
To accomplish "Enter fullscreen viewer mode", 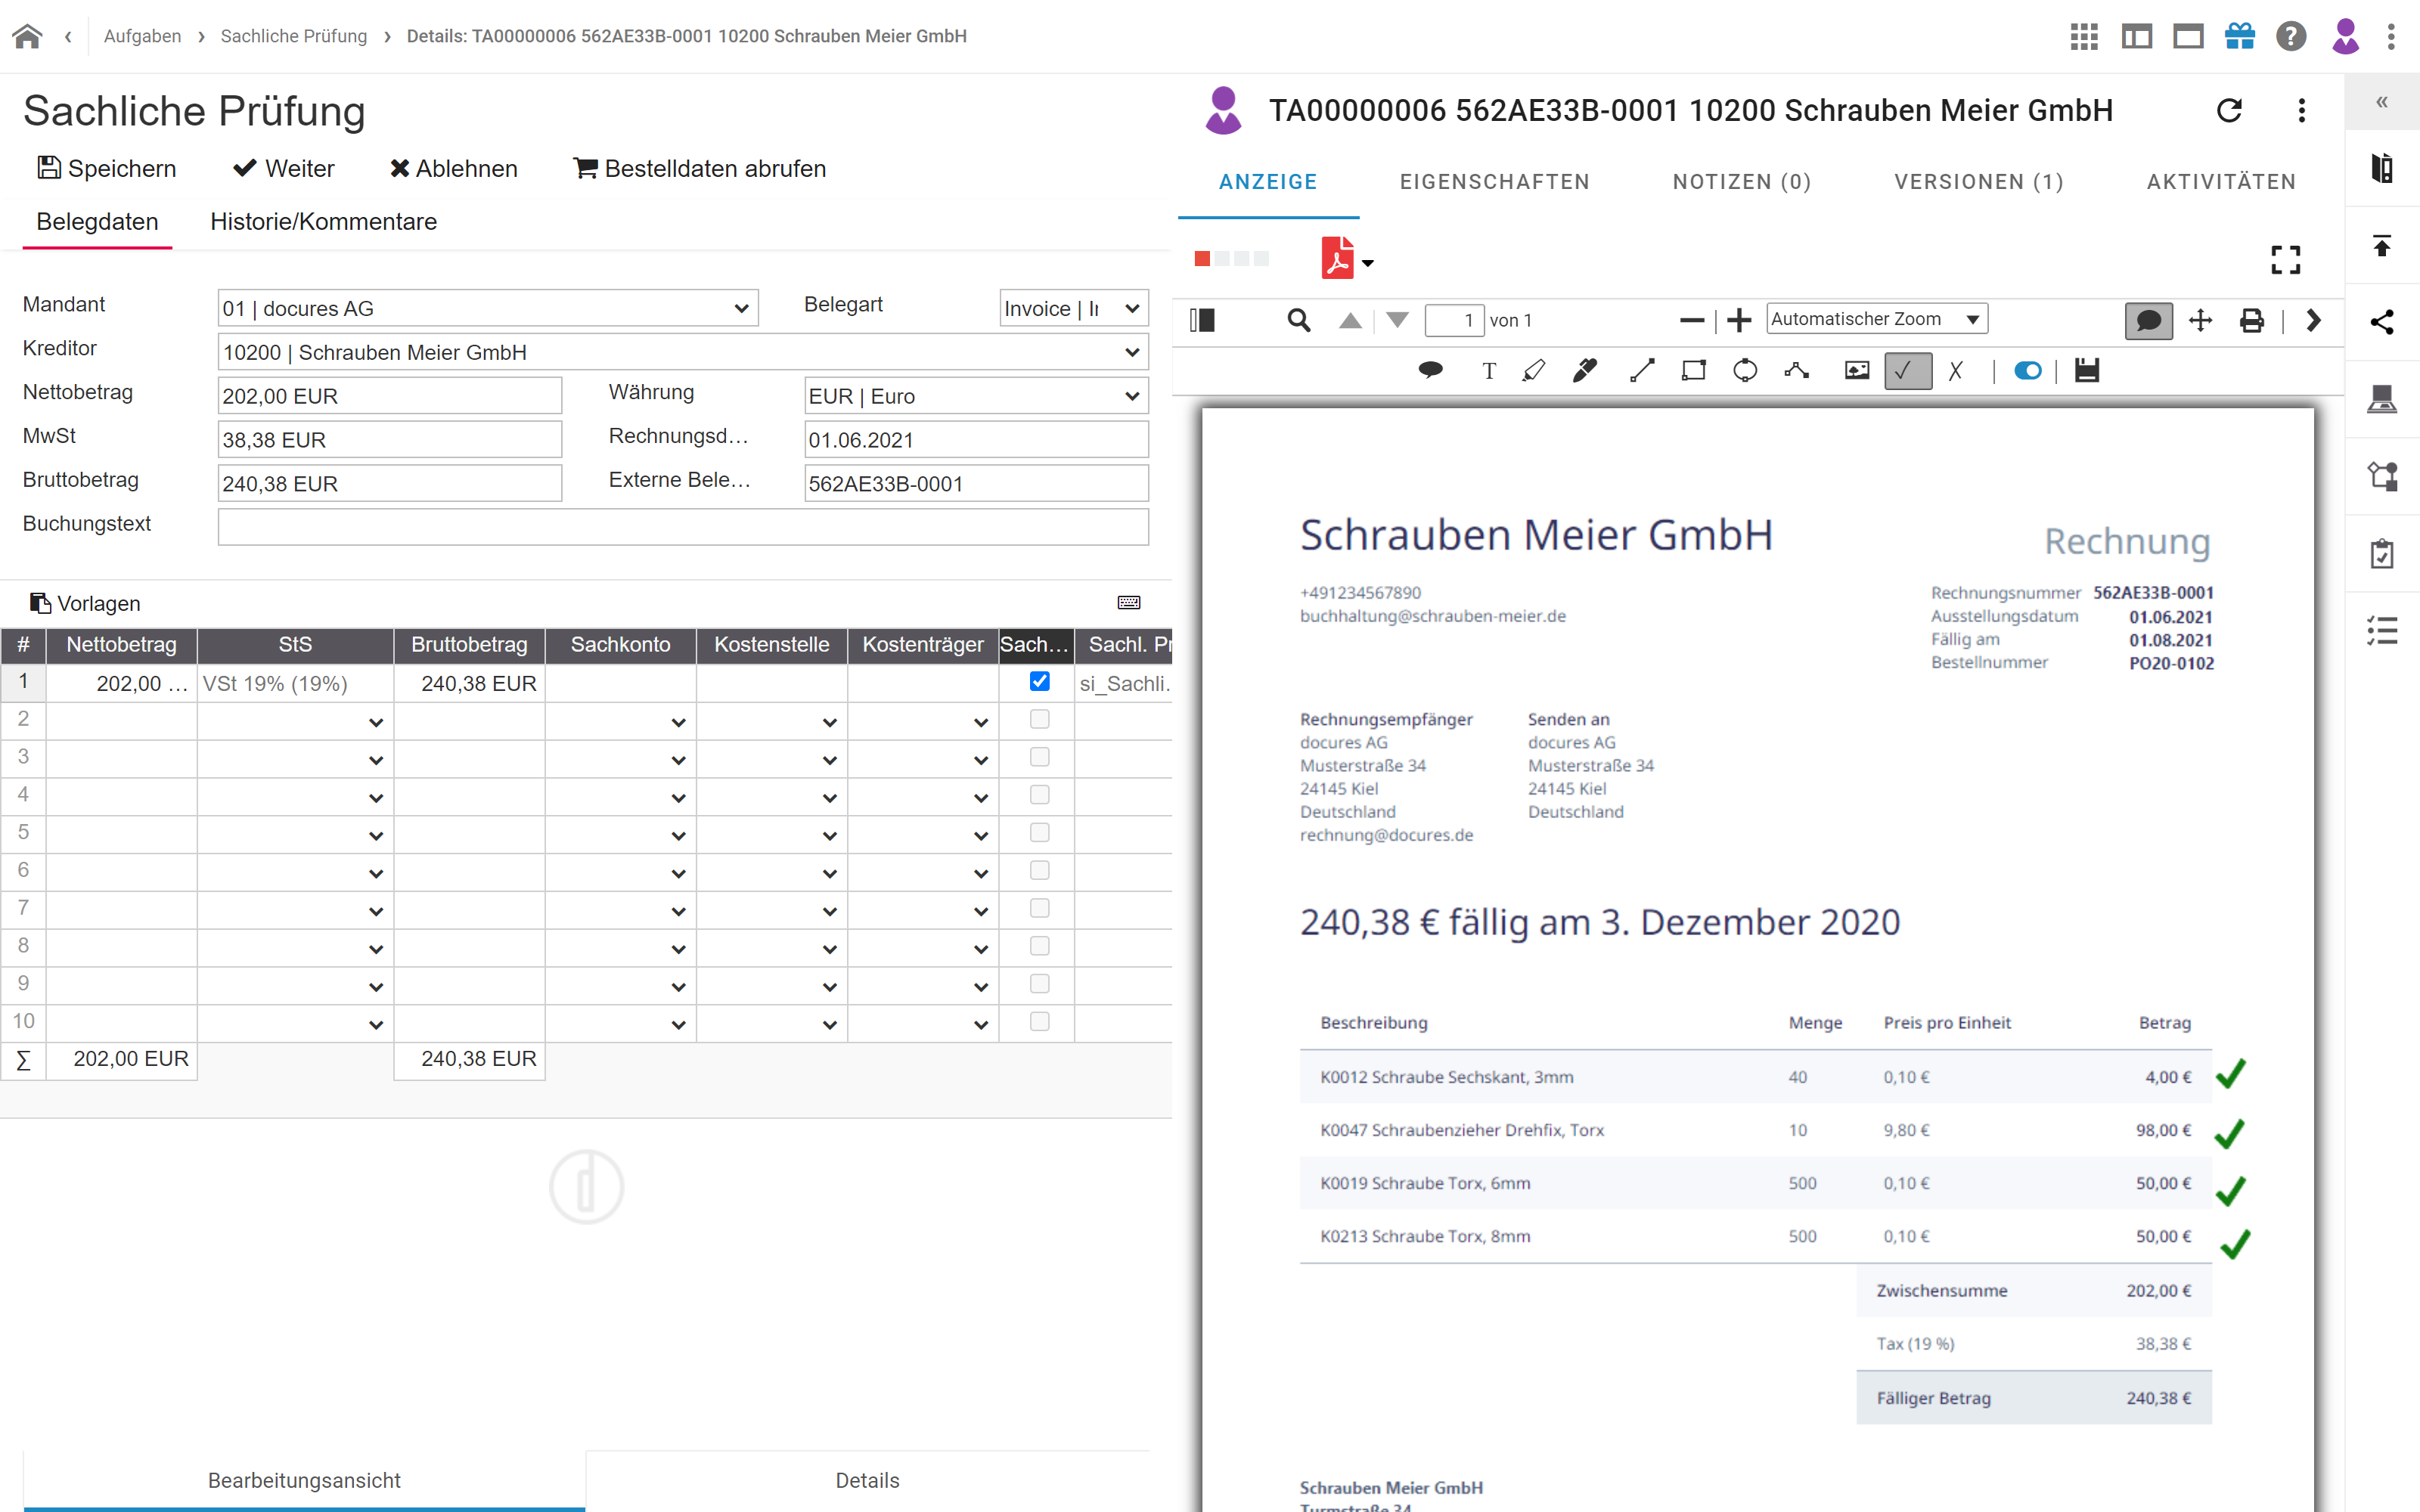I will [2285, 259].
